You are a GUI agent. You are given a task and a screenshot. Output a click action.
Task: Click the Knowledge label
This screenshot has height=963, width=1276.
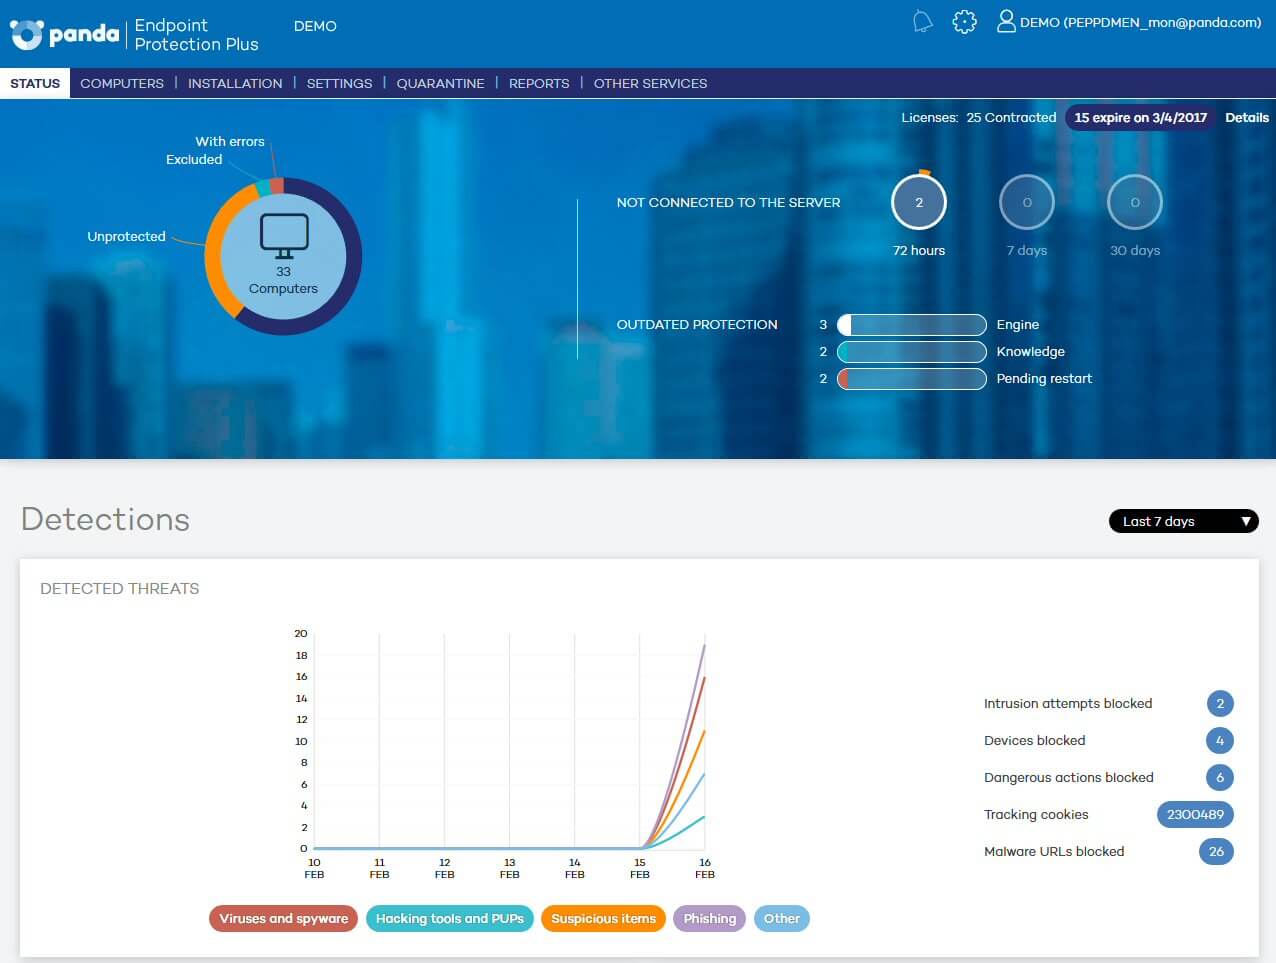[x=1030, y=351]
